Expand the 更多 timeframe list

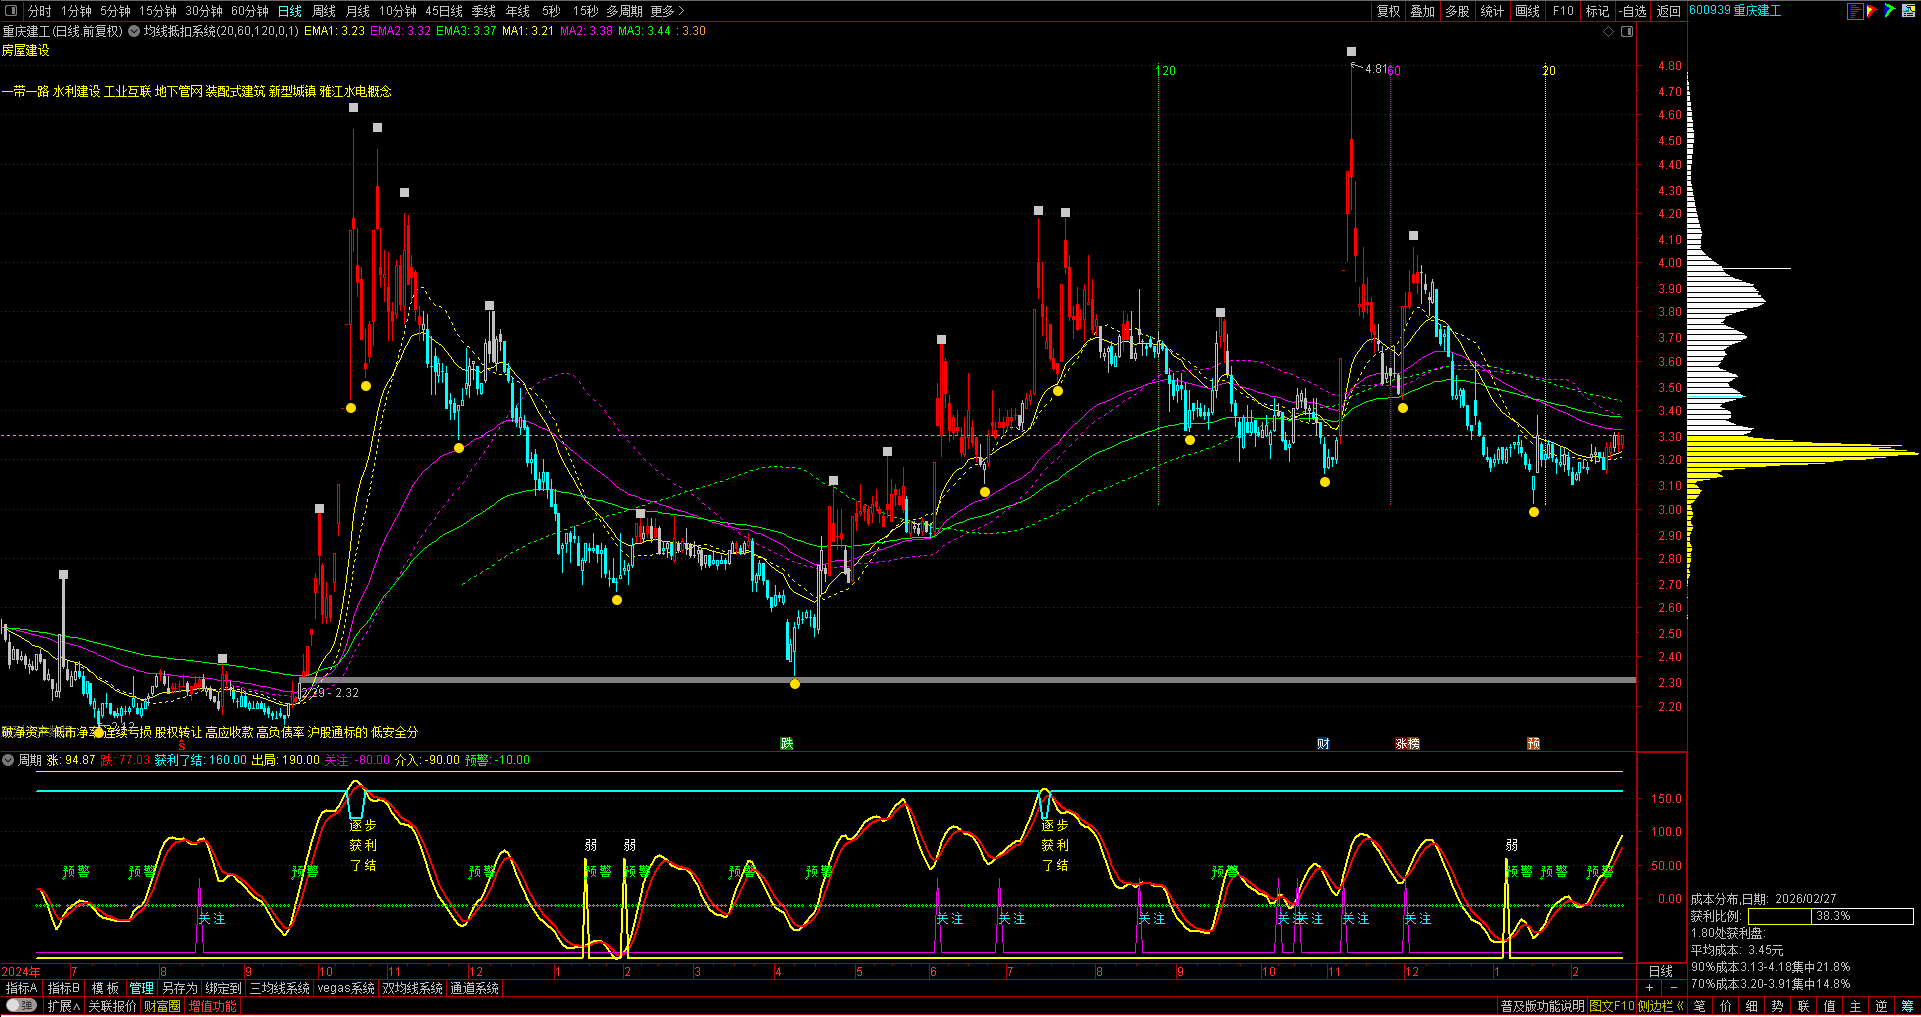pyautogui.click(x=667, y=11)
